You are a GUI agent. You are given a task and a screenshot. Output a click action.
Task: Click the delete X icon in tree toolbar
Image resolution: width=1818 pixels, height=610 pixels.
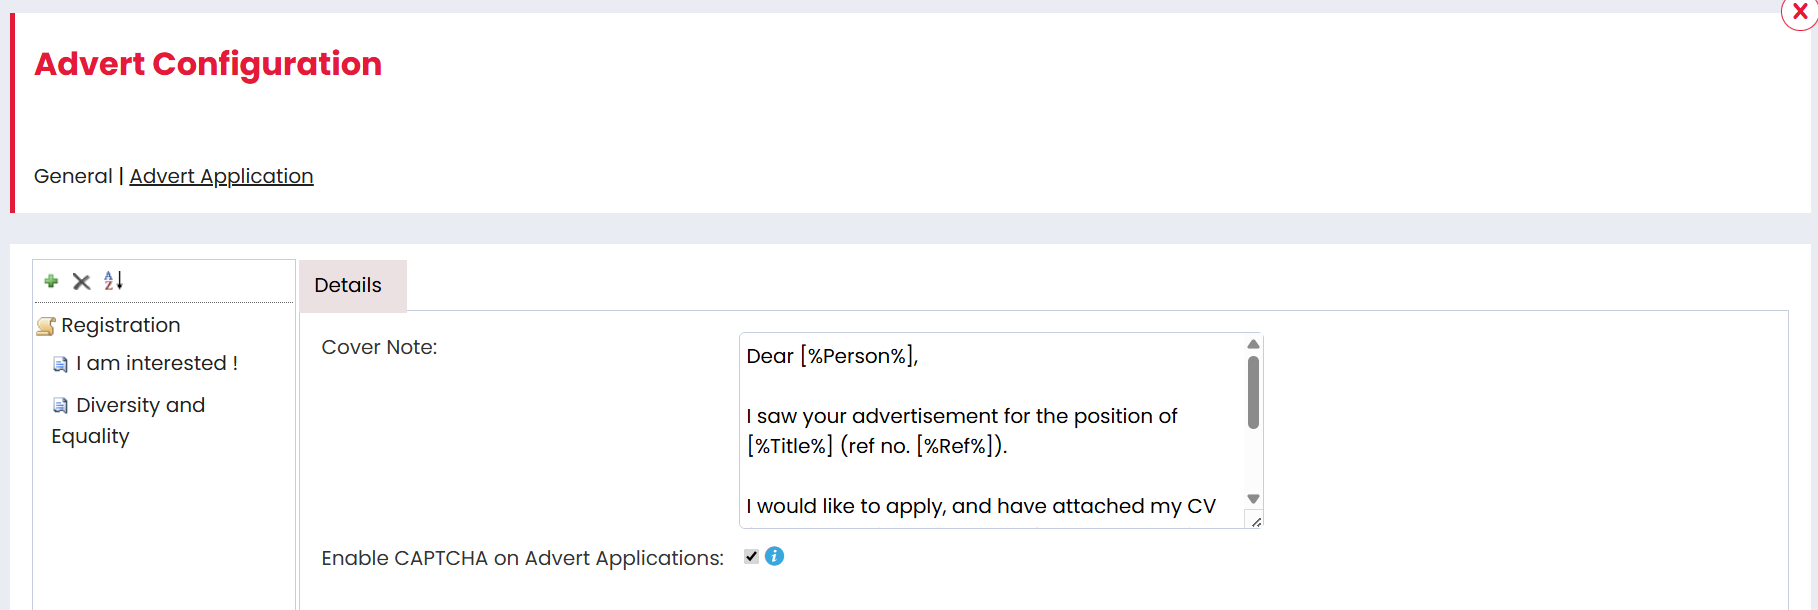pos(82,282)
